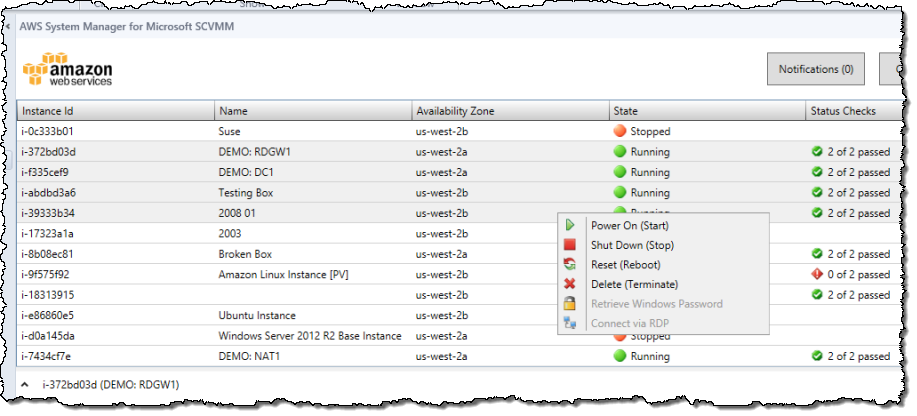Image resolution: width=917 pixels, height=416 pixels.
Task: Click the Broken Box instance name
Action: click(x=245, y=254)
